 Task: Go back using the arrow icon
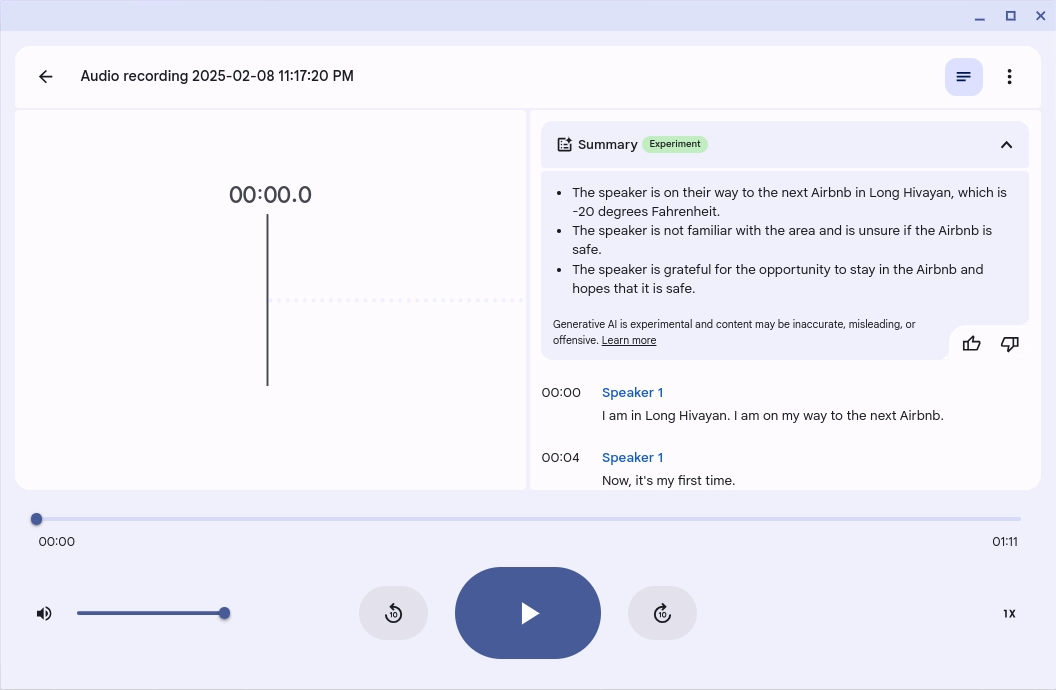tap(45, 77)
